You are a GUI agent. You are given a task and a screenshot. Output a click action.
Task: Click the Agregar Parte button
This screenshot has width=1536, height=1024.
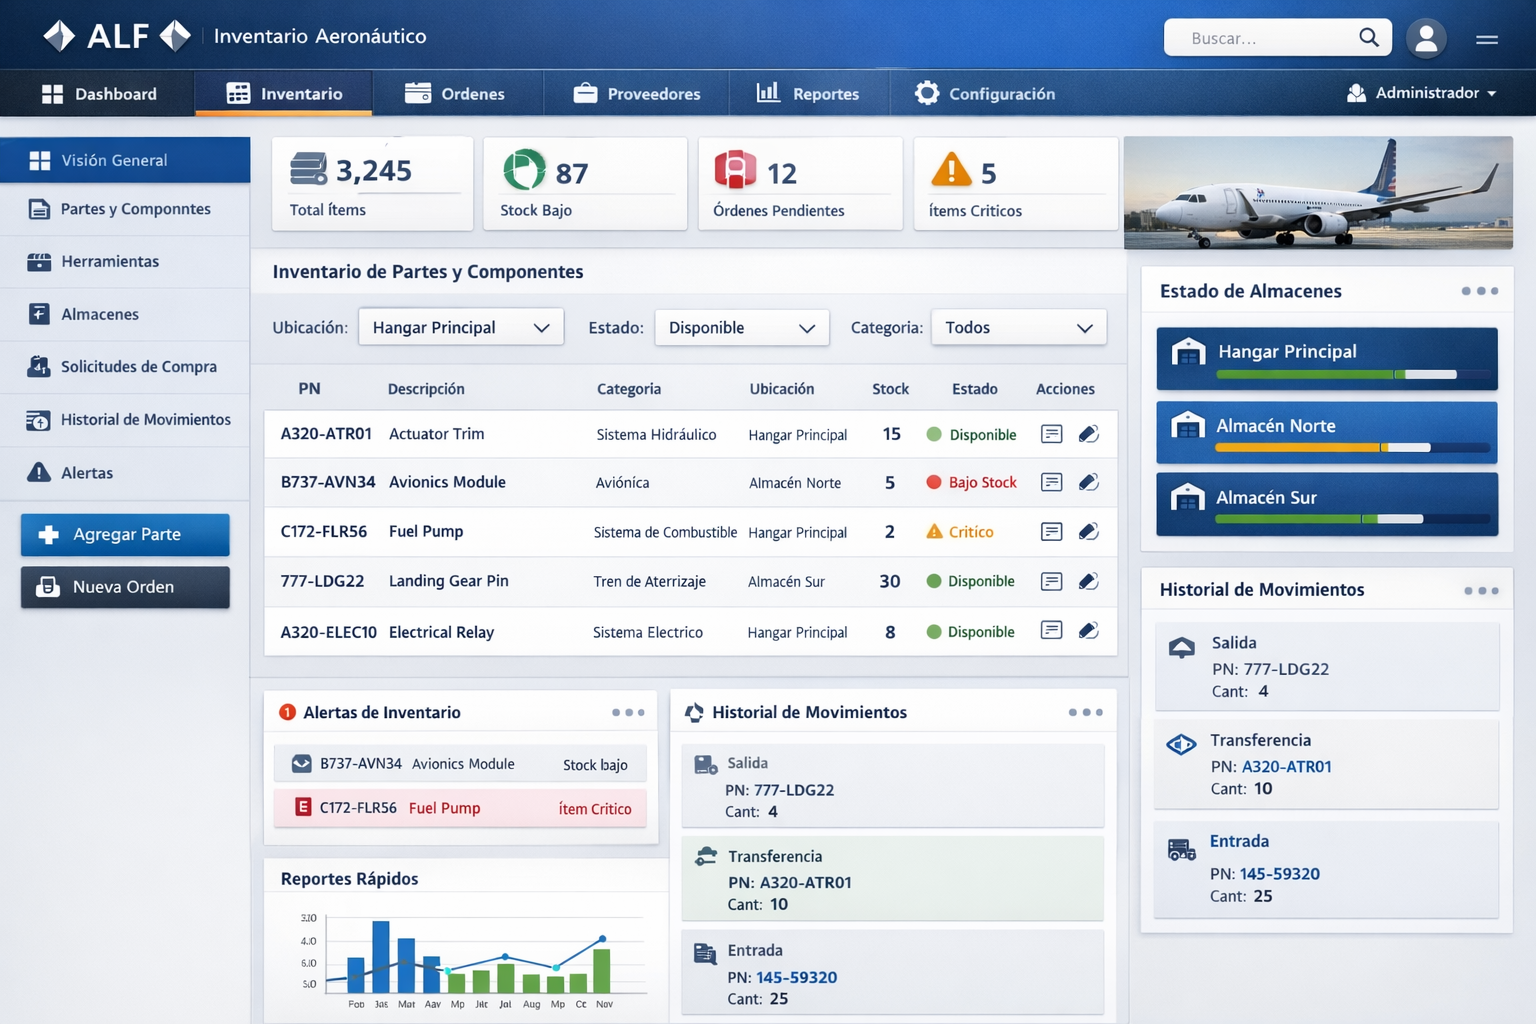(124, 535)
